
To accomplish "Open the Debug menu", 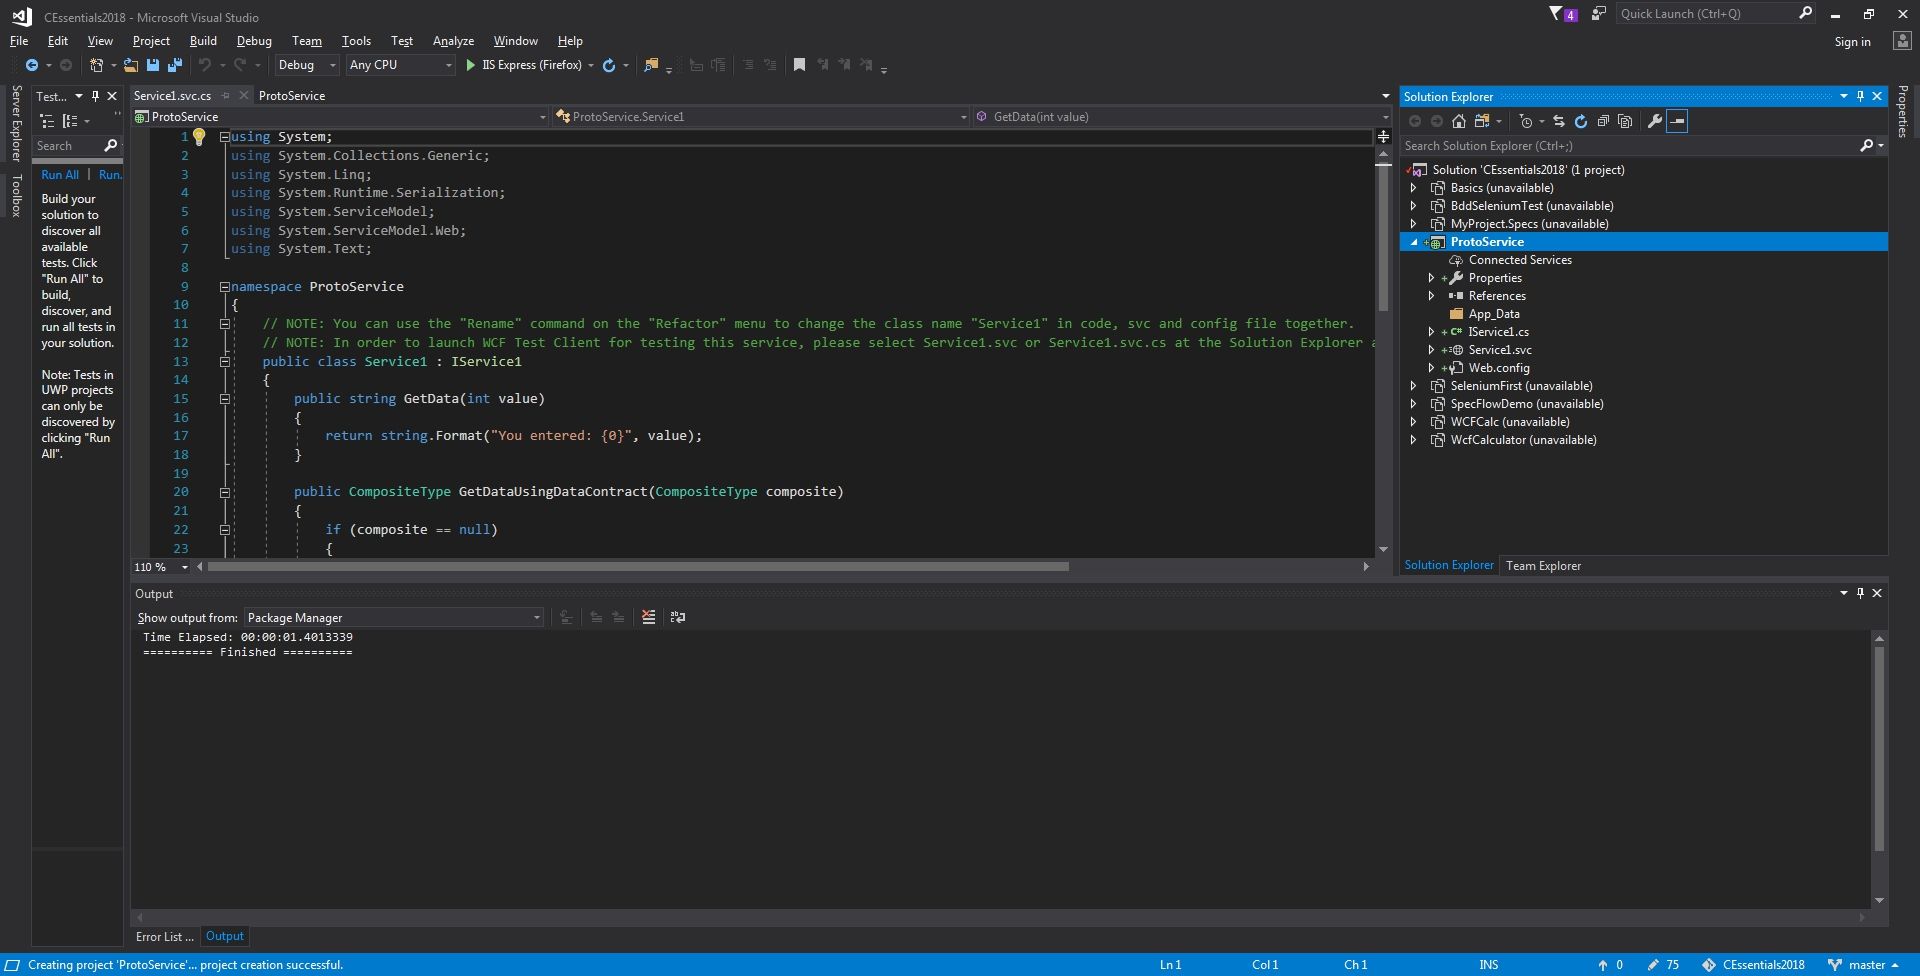I will click(x=254, y=41).
